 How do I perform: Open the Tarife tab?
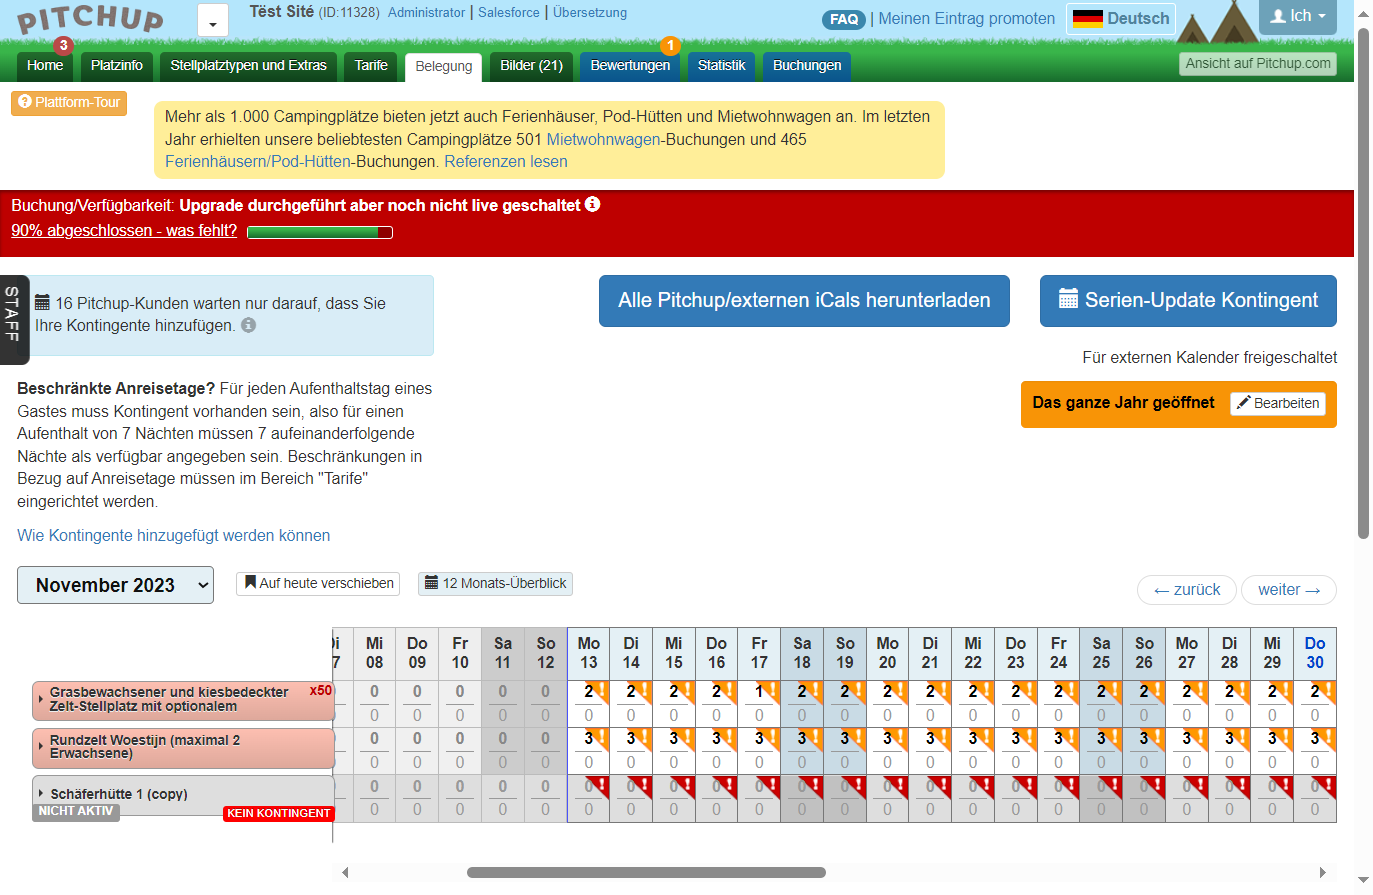[371, 66]
